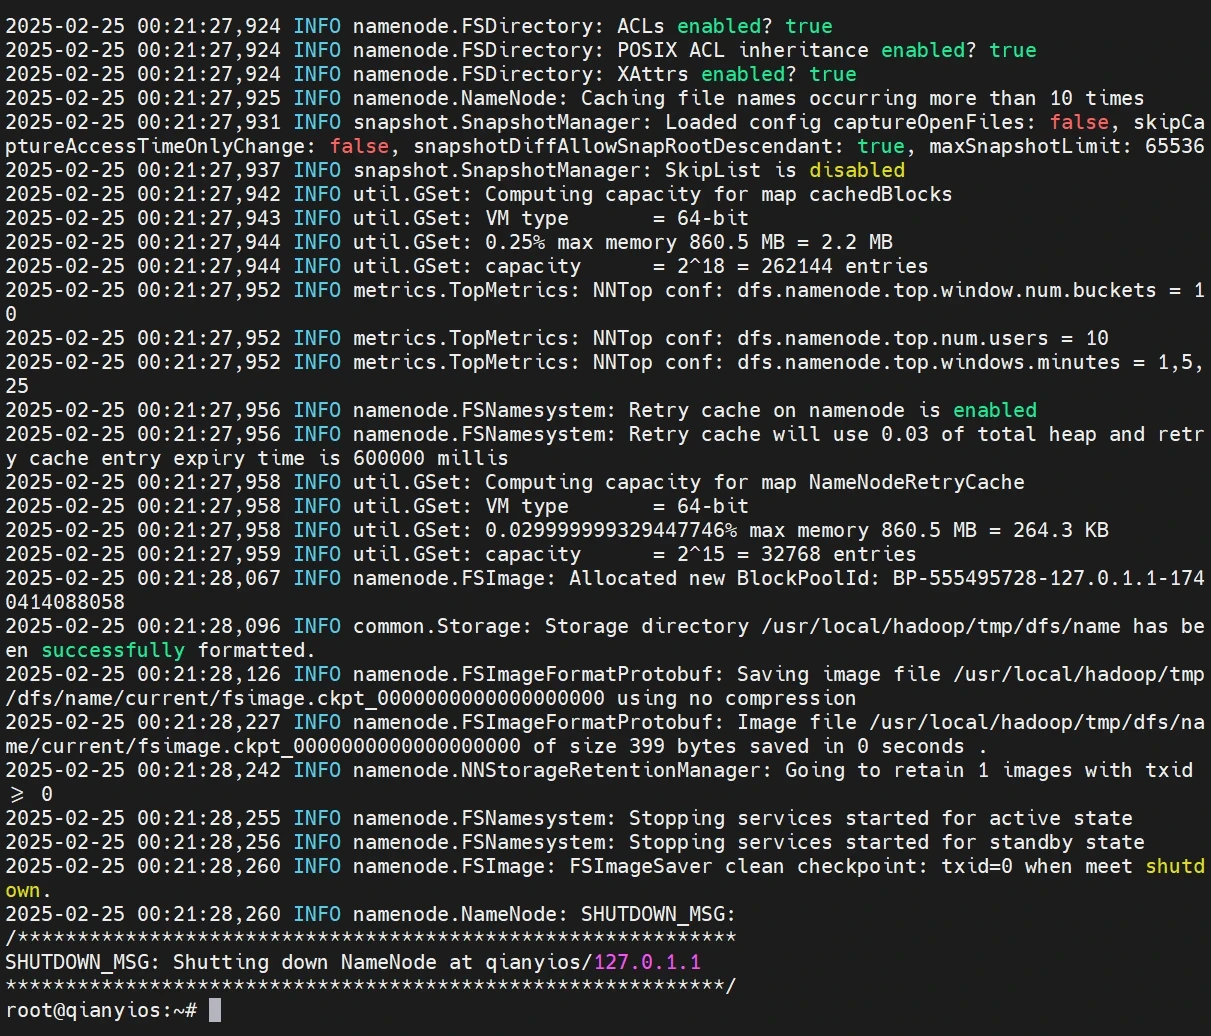The image size is (1211, 1036).
Task: Click the green "successfully" word
Action: tap(113, 650)
